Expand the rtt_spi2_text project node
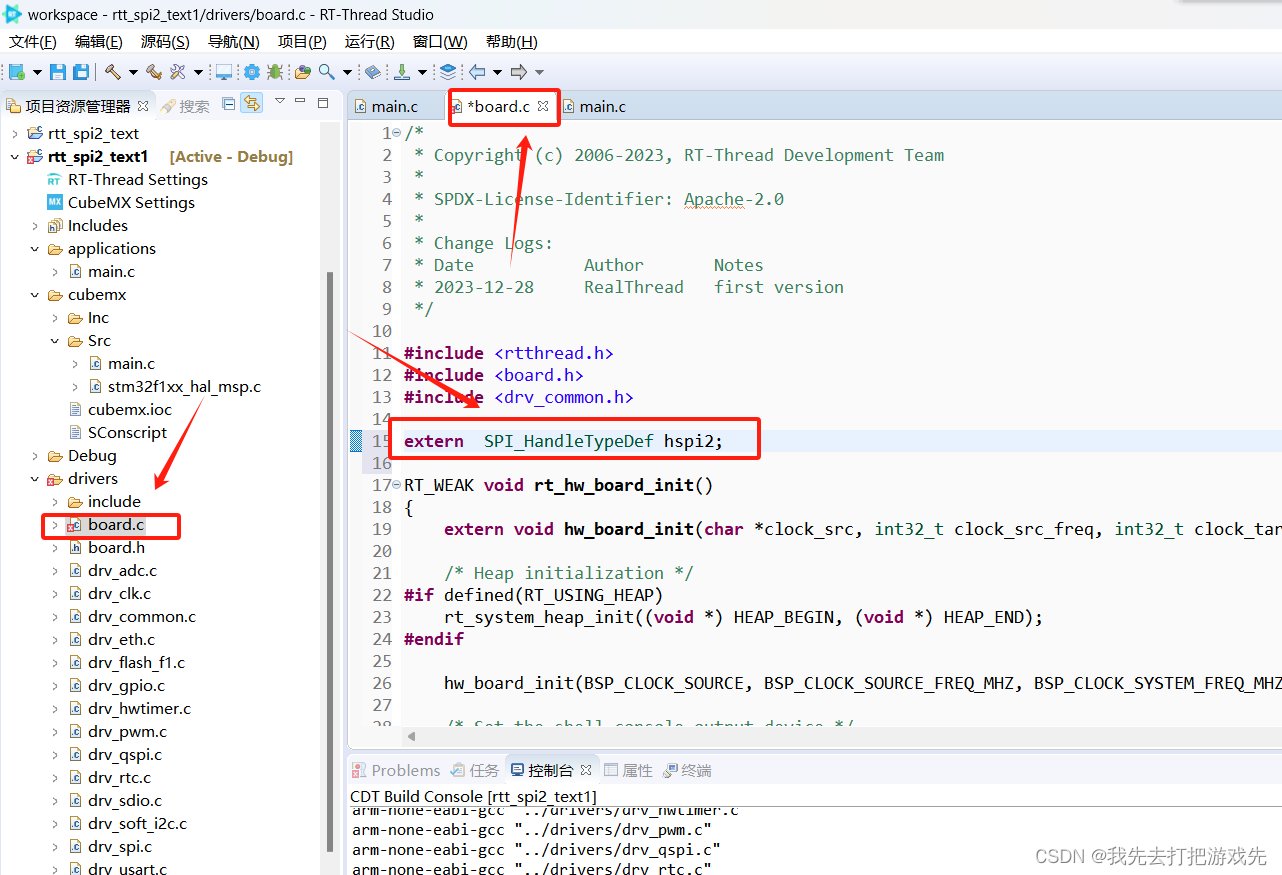 [14, 134]
